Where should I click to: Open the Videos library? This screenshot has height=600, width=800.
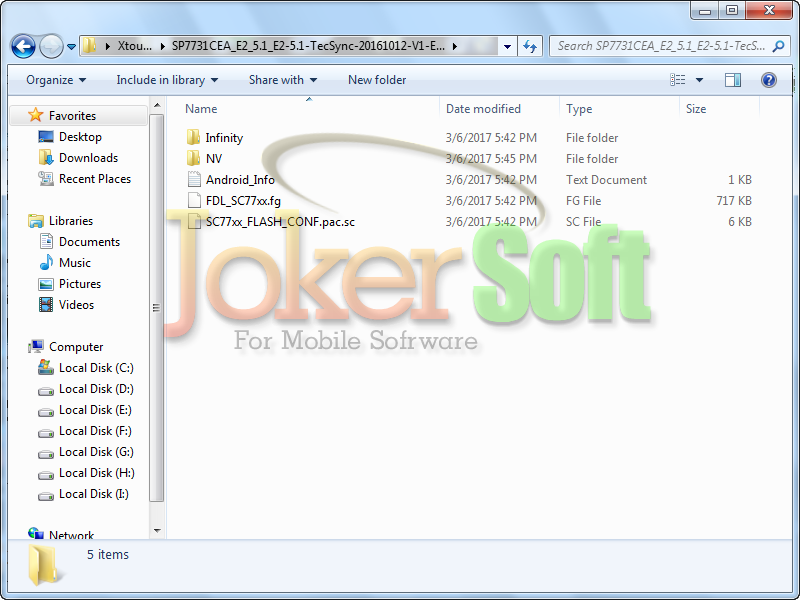77,305
